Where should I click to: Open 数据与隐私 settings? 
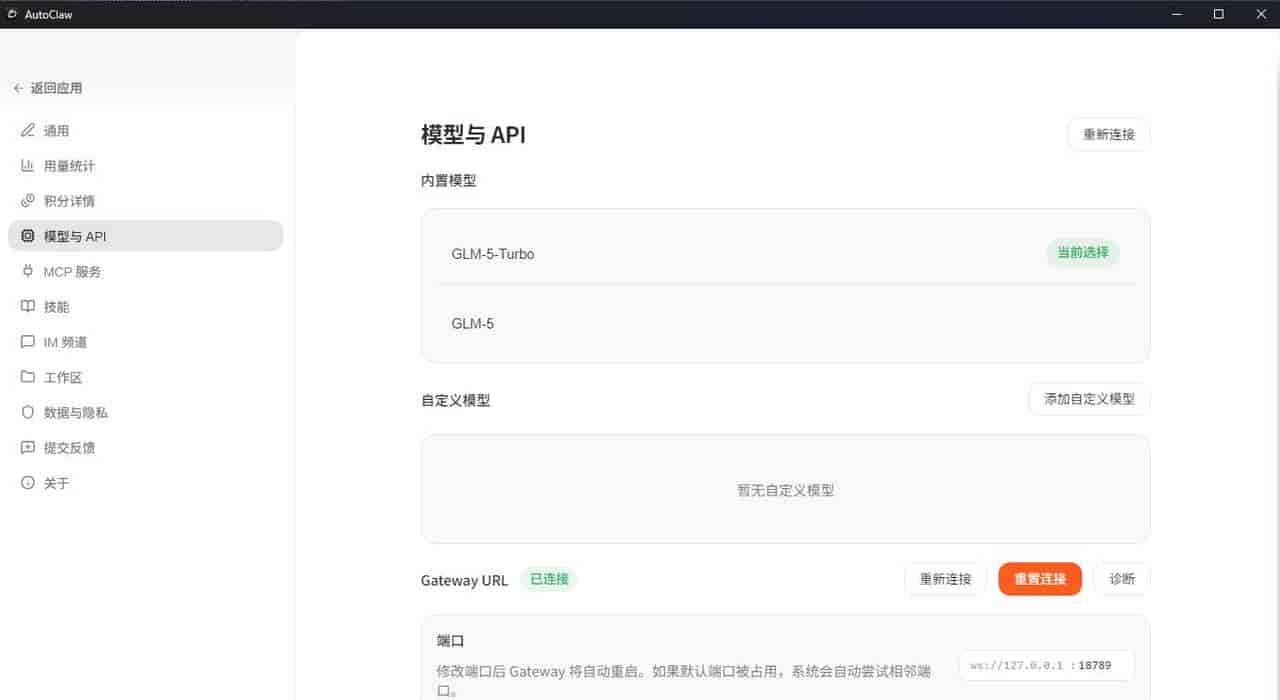point(146,412)
